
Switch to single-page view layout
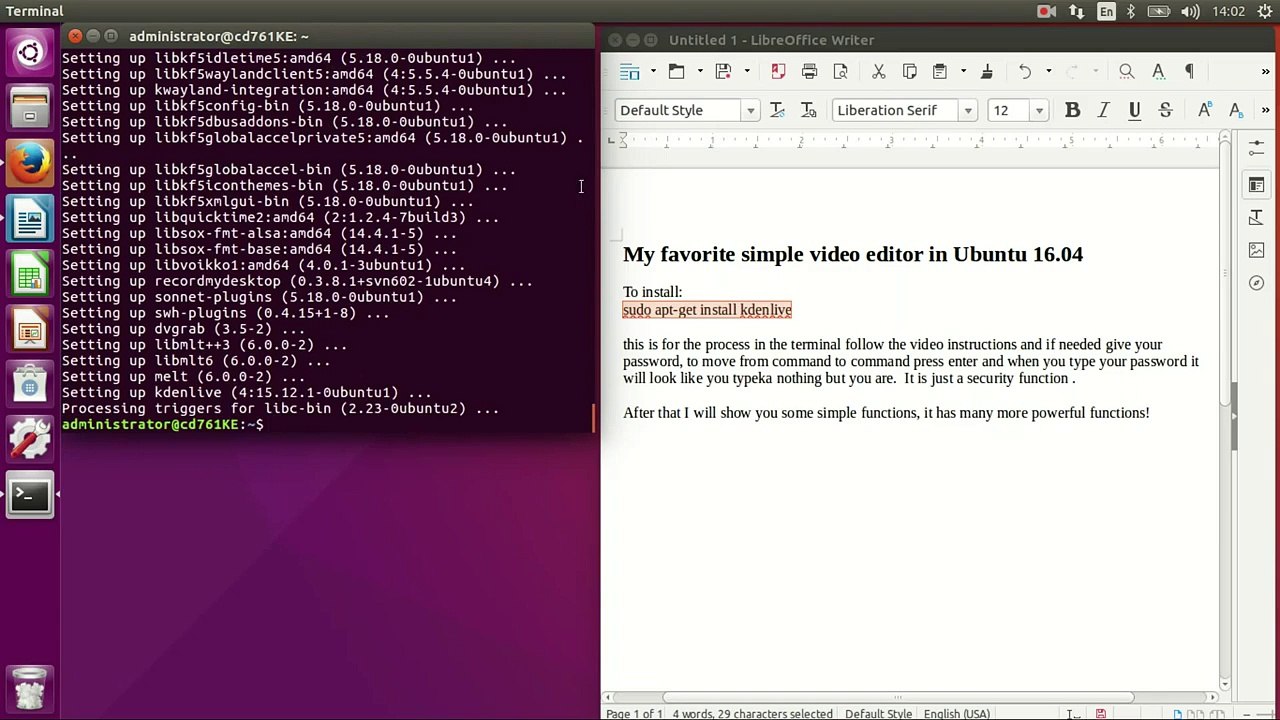tap(1178, 713)
